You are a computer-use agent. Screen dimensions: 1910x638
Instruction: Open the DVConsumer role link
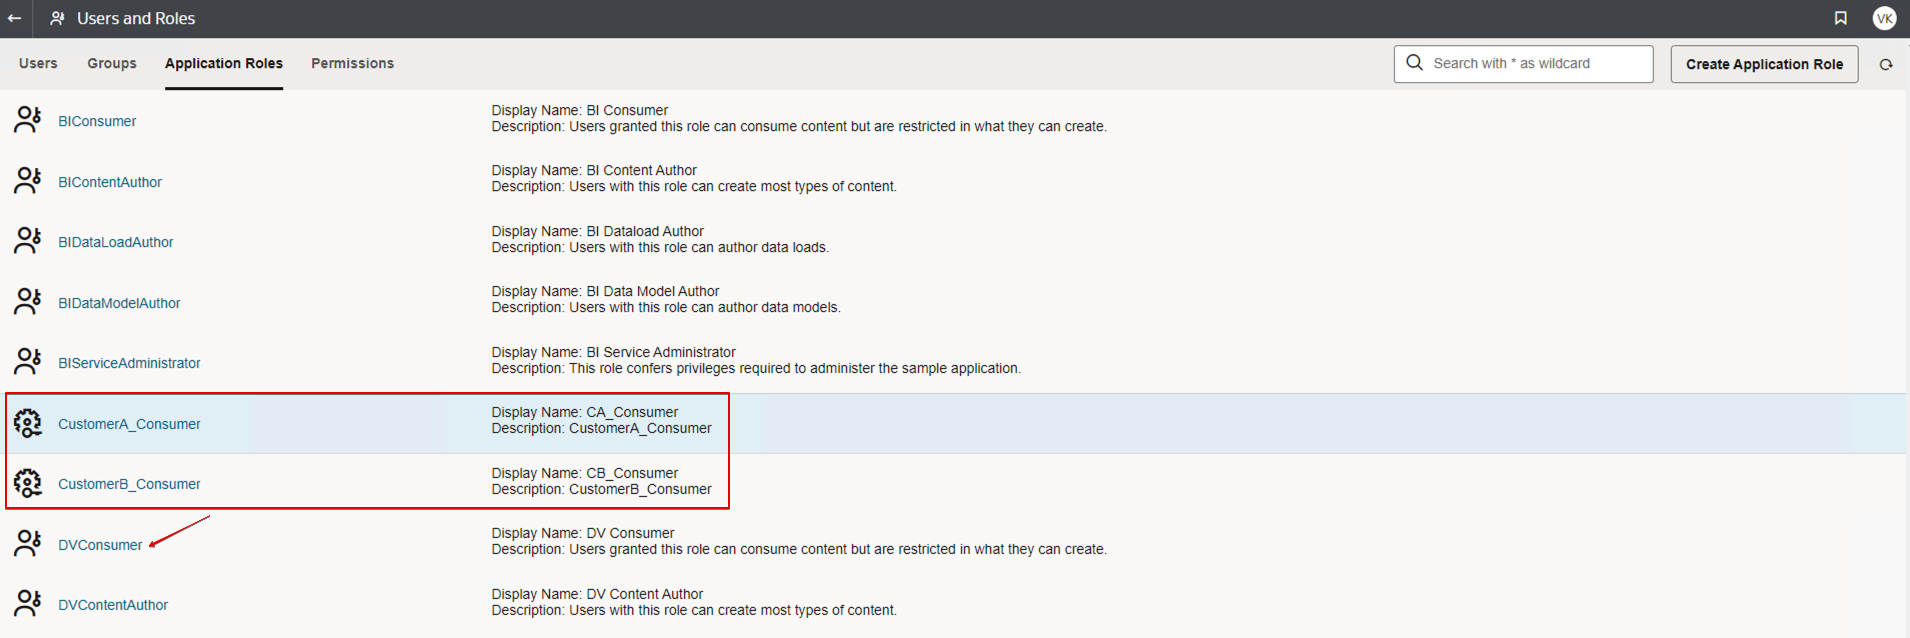100,545
